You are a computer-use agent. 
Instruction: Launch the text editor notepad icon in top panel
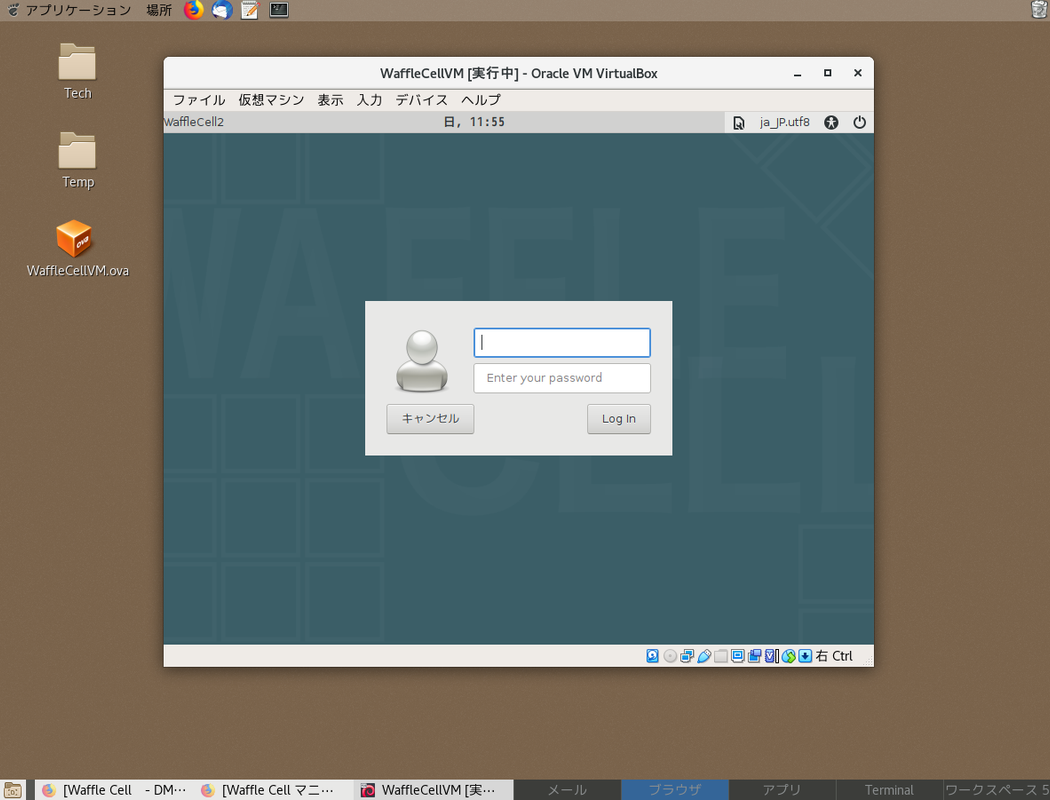pyautogui.click(x=250, y=10)
